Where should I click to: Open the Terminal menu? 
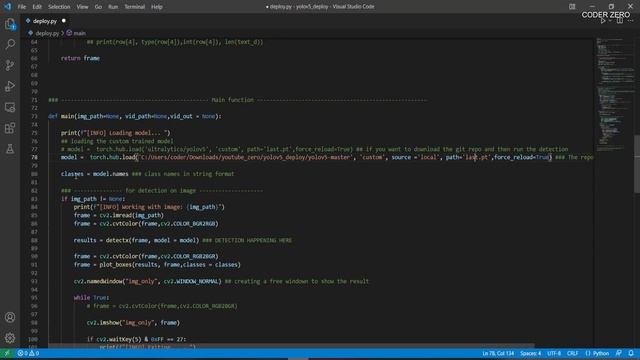(x=135, y=7)
